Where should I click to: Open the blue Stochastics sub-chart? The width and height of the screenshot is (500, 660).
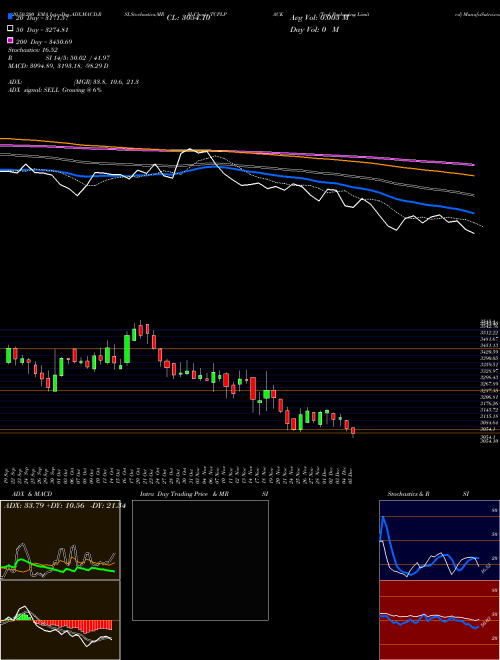click(439, 540)
